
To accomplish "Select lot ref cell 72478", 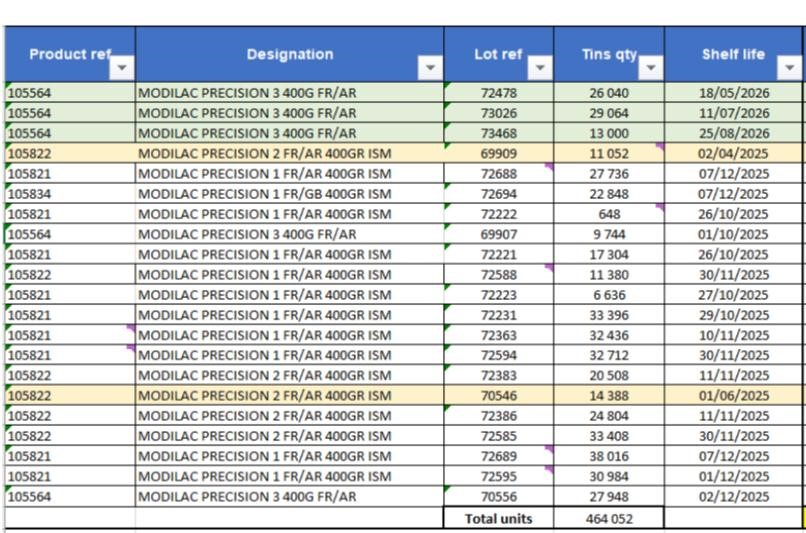I will 498,93.
